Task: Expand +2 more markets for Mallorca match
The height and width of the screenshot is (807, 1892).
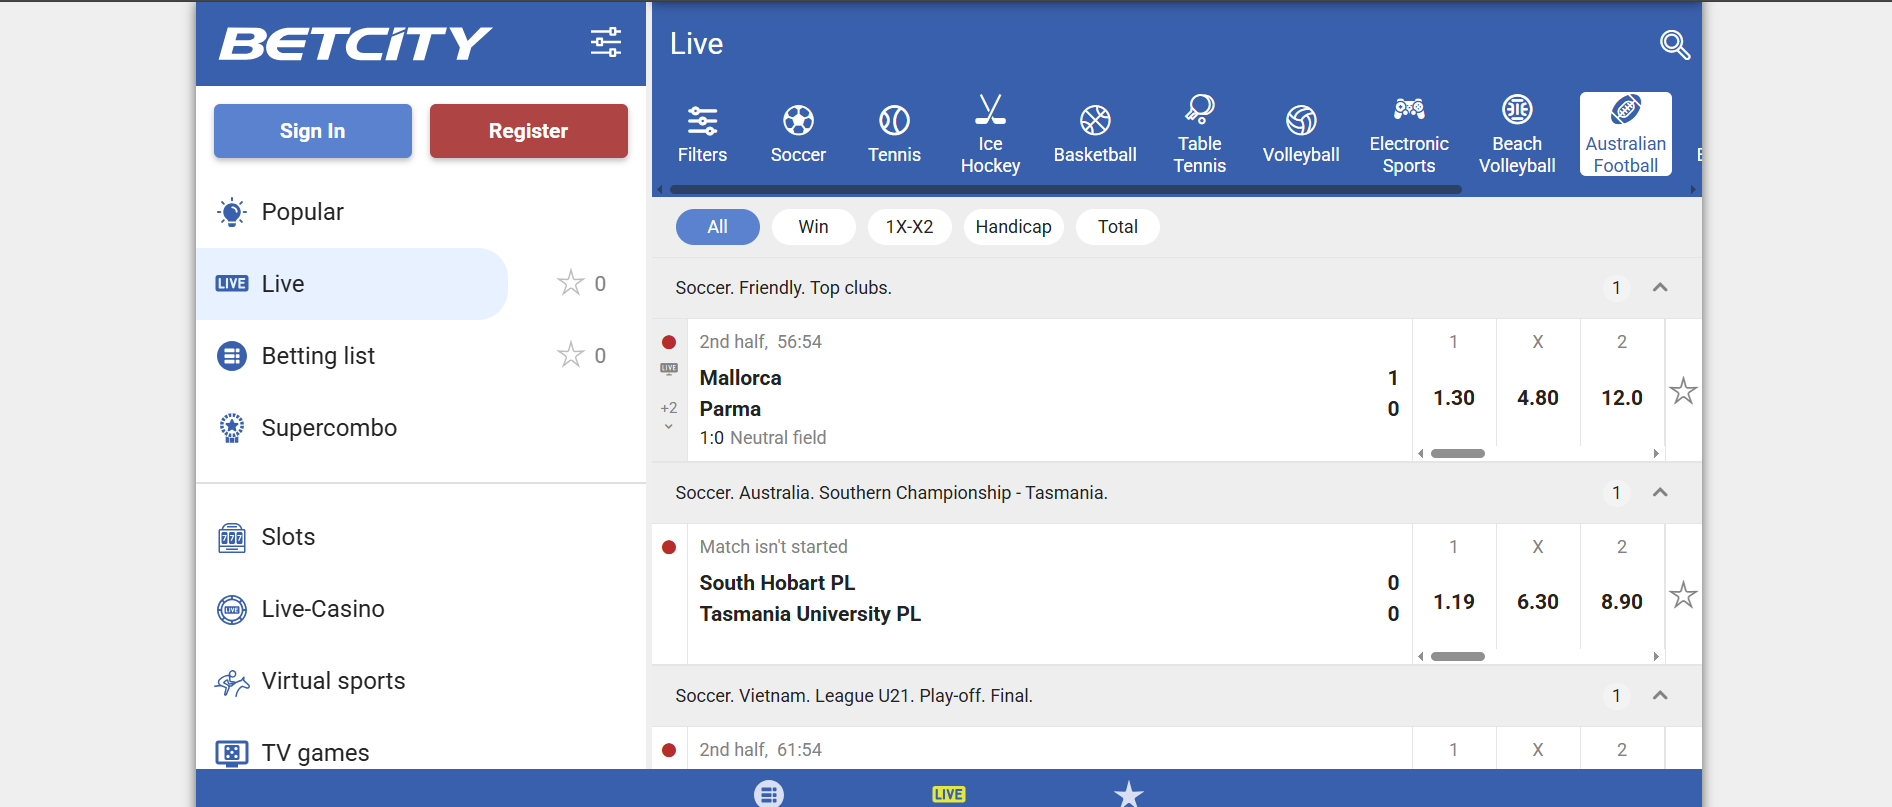Action: click(669, 415)
